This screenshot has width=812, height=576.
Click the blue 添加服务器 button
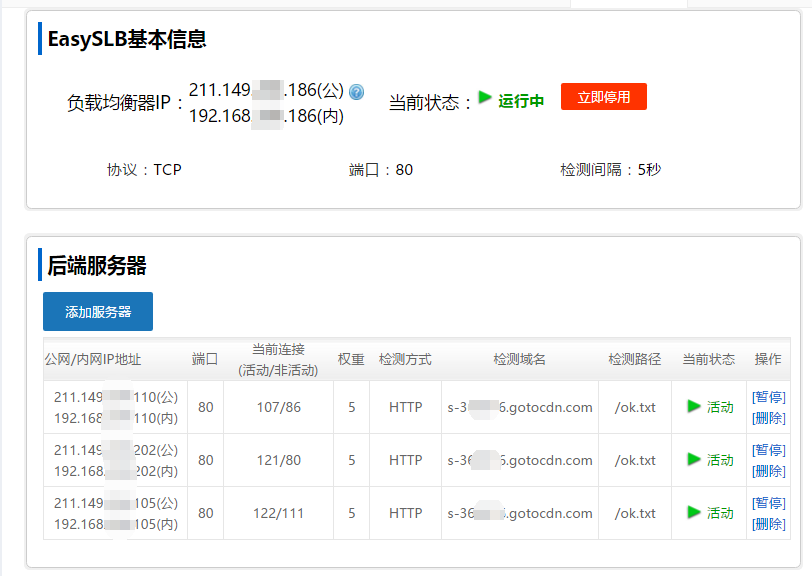[98, 311]
